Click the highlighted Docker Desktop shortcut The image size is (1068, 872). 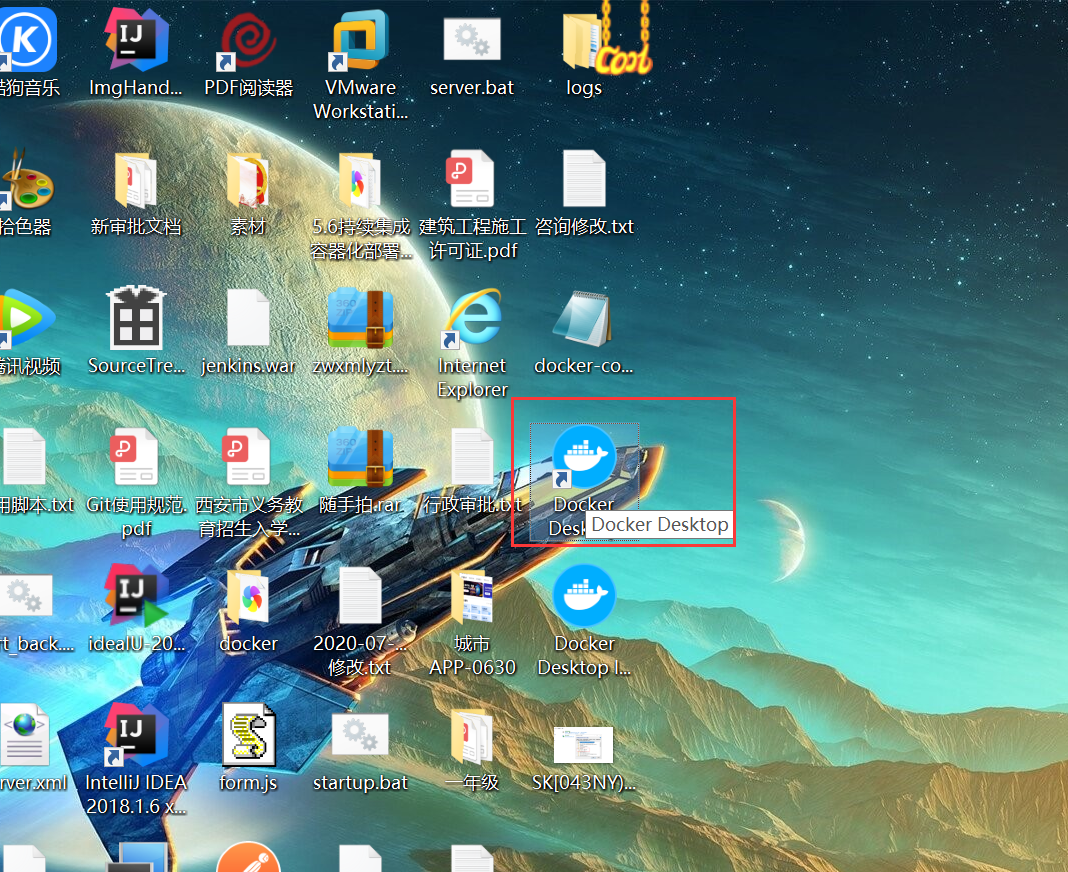tap(584, 458)
